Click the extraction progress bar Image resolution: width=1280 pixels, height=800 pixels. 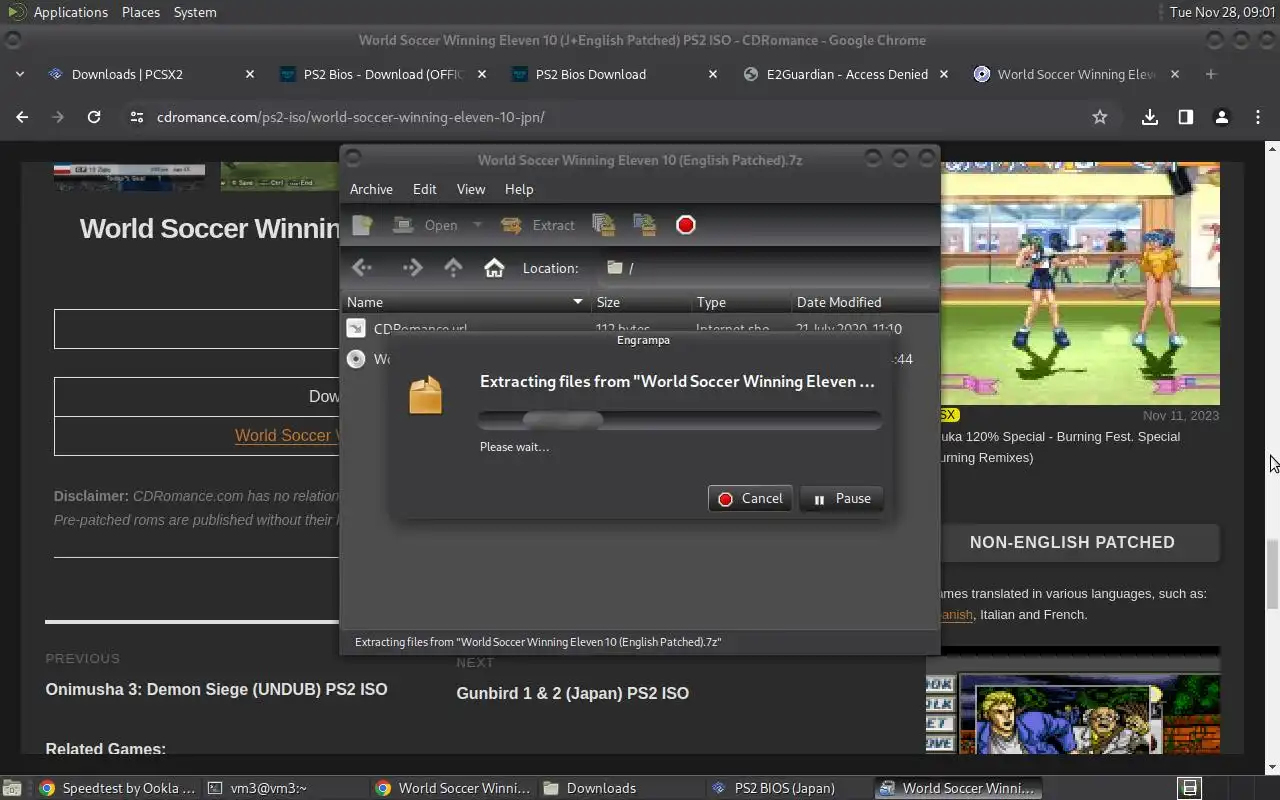pyautogui.click(x=680, y=419)
